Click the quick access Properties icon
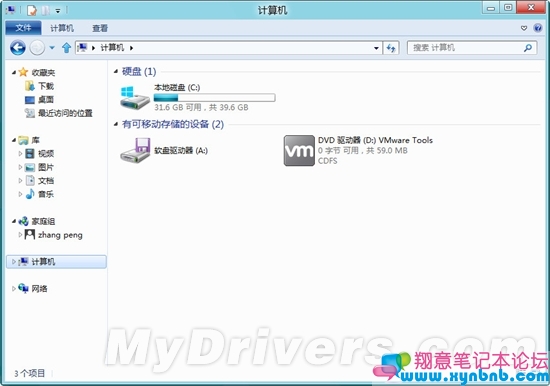 (x=32, y=10)
